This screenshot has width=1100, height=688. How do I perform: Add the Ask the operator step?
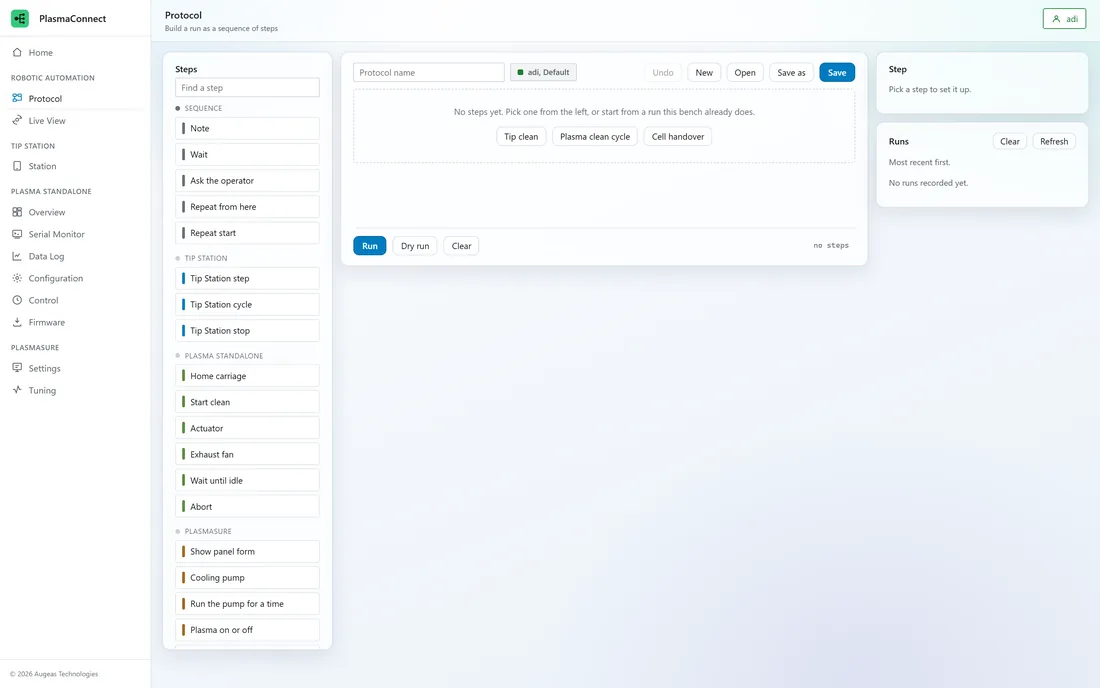(247, 180)
